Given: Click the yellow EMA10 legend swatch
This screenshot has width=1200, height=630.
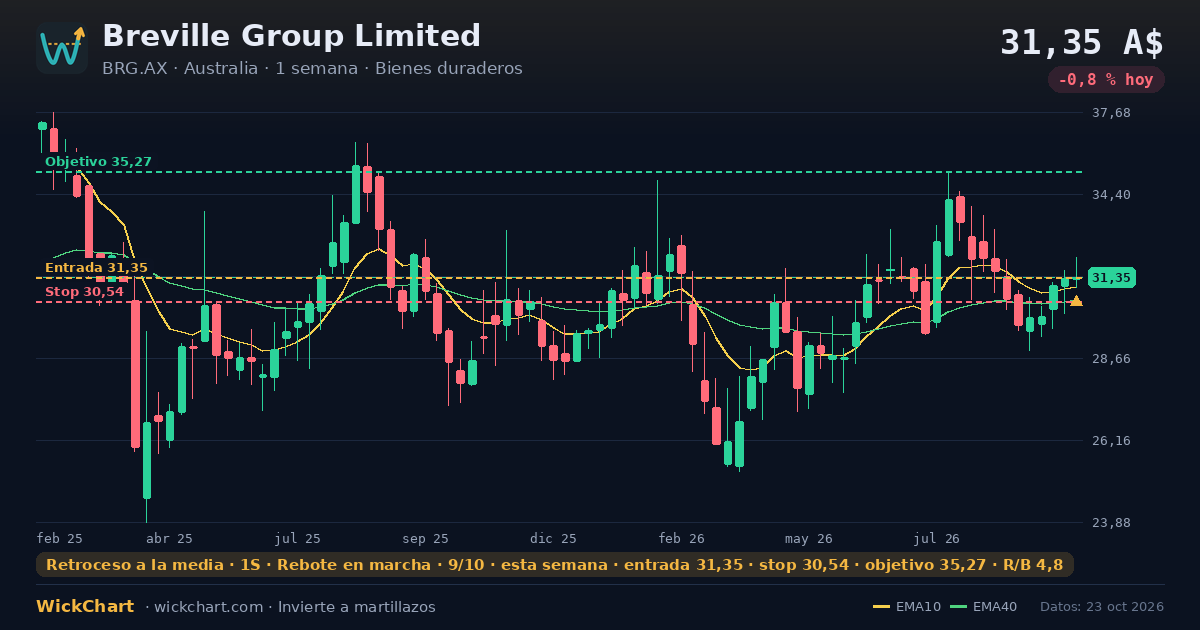Looking at the screenshot, I should (x=881, y=607).
